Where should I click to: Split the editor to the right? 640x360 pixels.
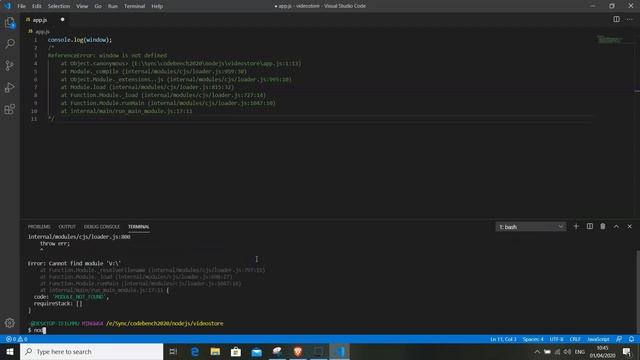[616, 19]
